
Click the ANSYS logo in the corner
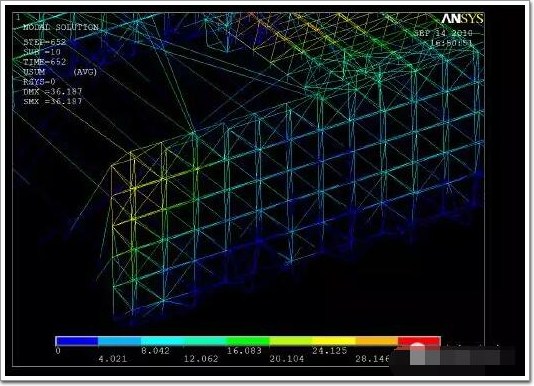[x=462, y=19]
